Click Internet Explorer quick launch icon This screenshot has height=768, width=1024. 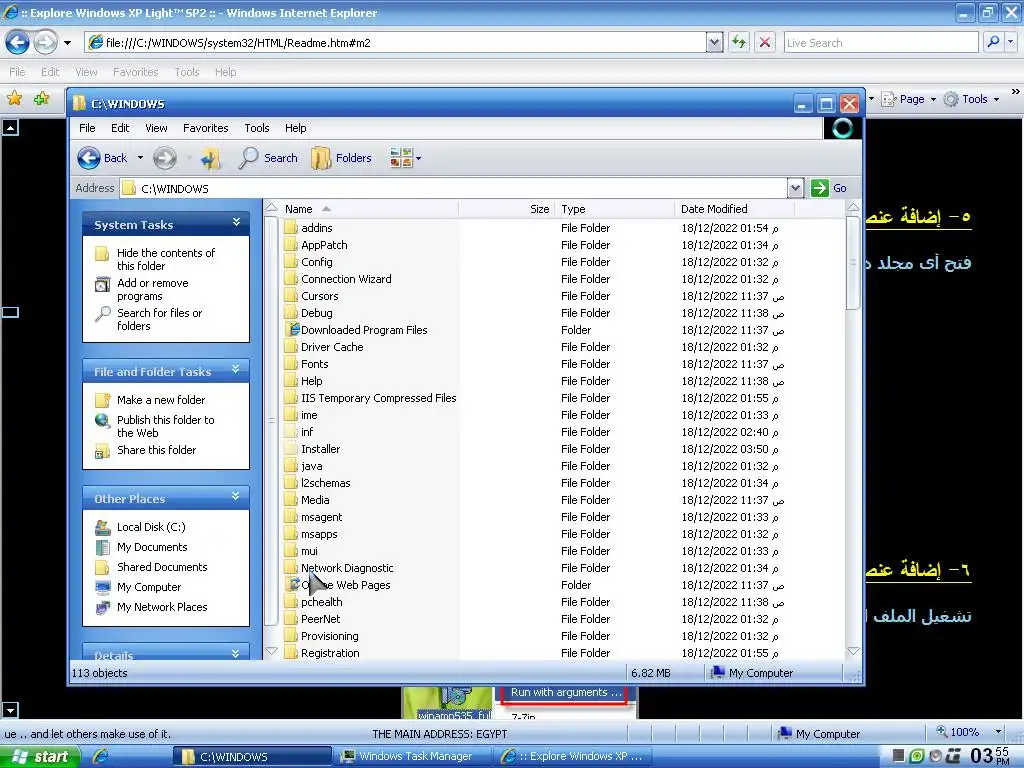click(x=100, y=756)
